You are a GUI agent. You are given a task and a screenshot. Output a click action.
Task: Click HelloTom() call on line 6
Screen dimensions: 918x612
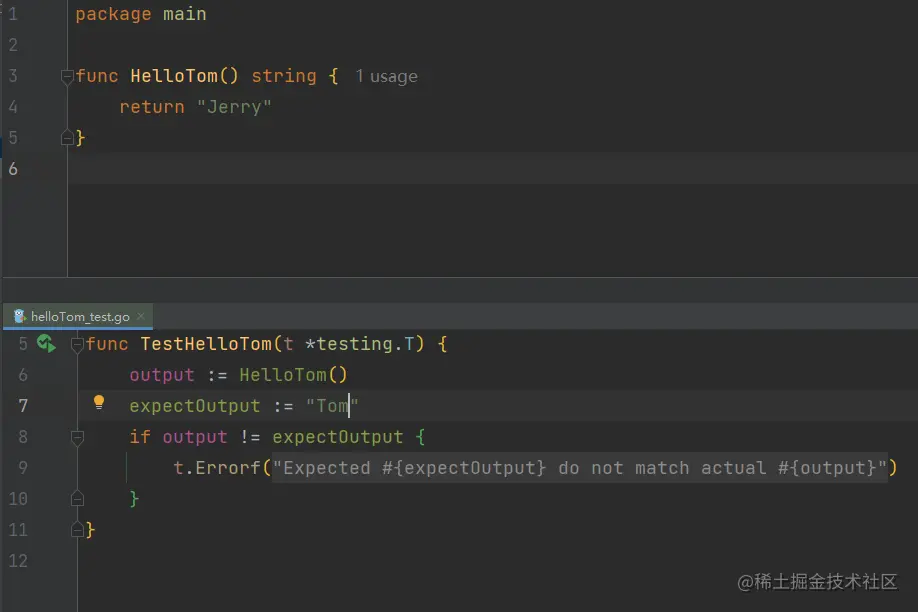coord(293,375)
